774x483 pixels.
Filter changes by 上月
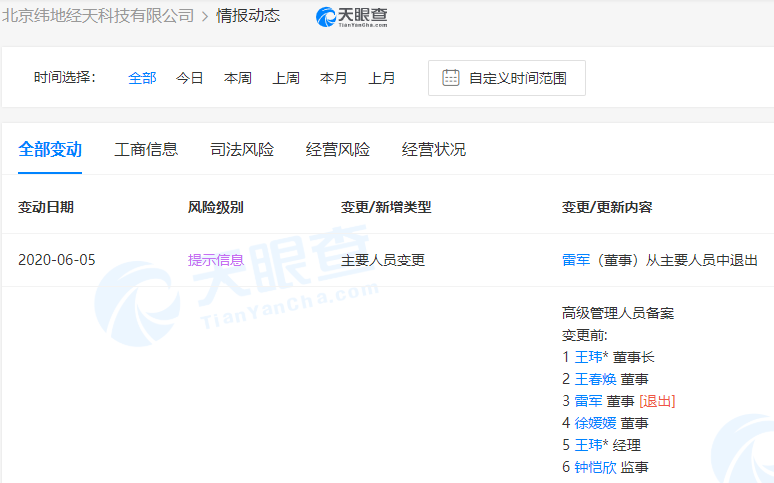(x=382, y=78)
